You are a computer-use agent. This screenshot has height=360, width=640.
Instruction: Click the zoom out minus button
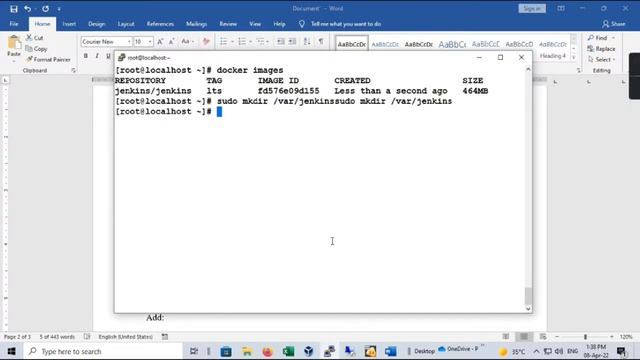pos(557,337)
